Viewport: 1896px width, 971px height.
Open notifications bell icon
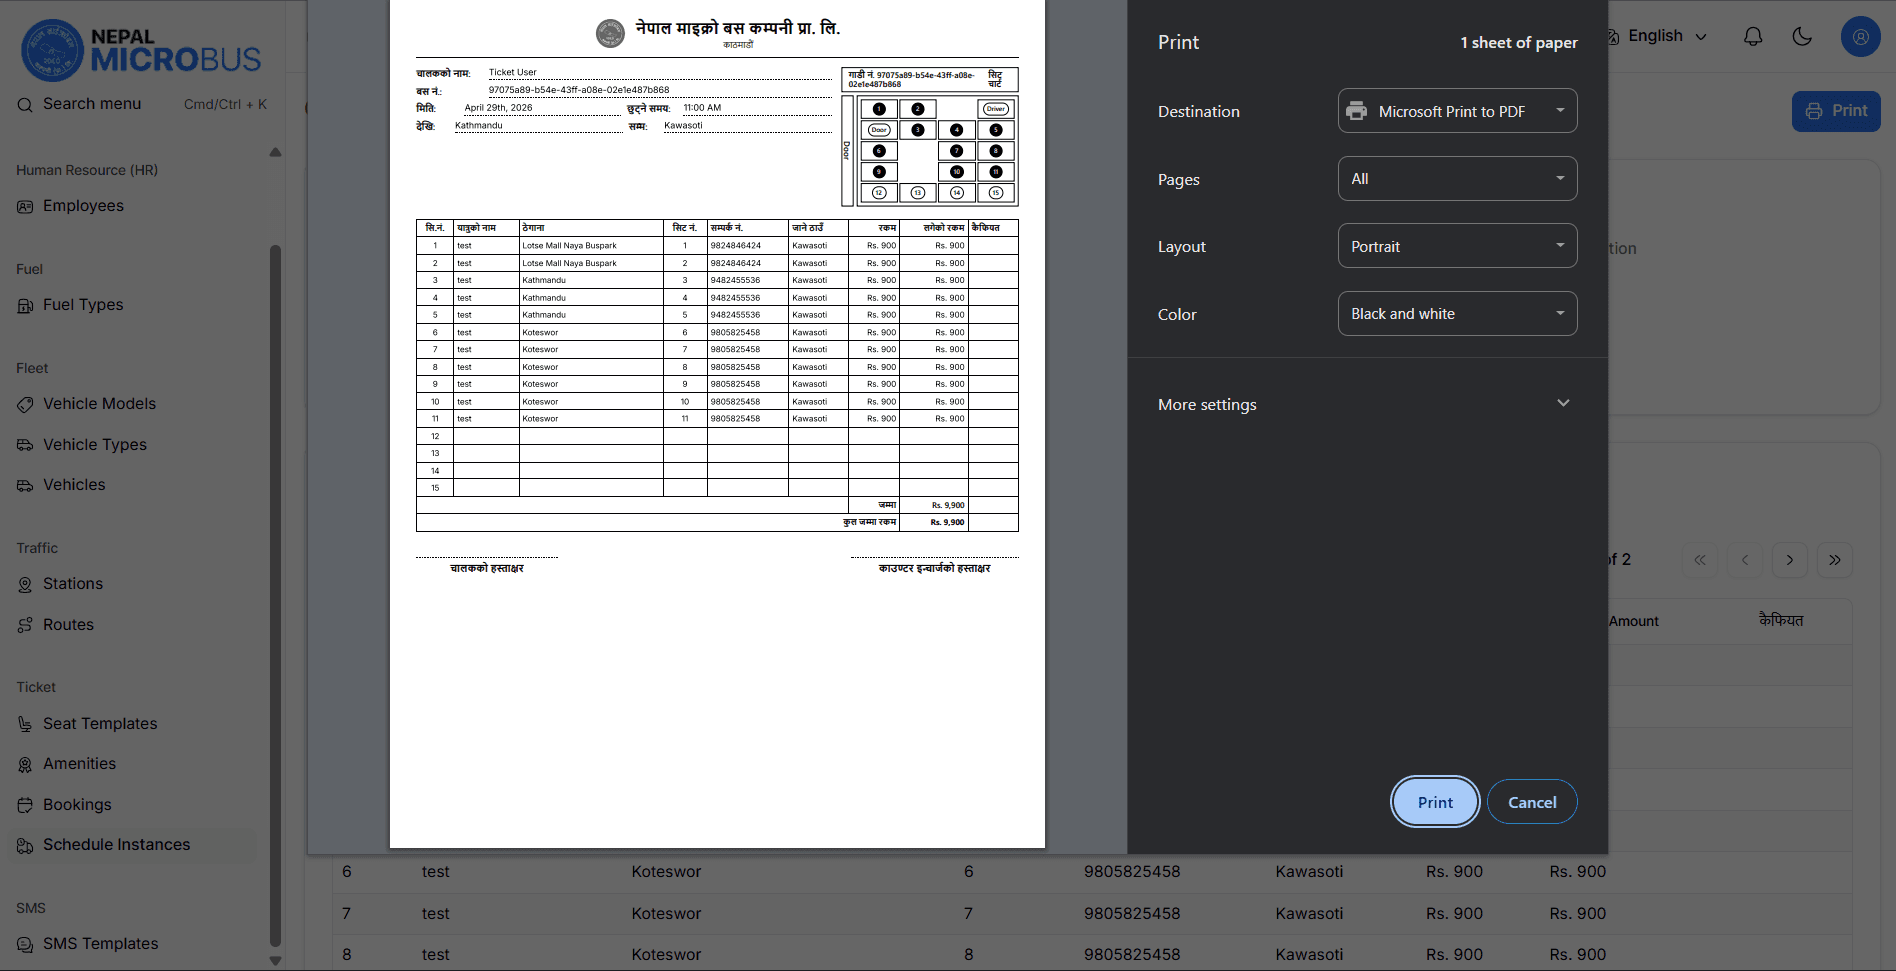pyautogui.click(x=1753, y=36)
